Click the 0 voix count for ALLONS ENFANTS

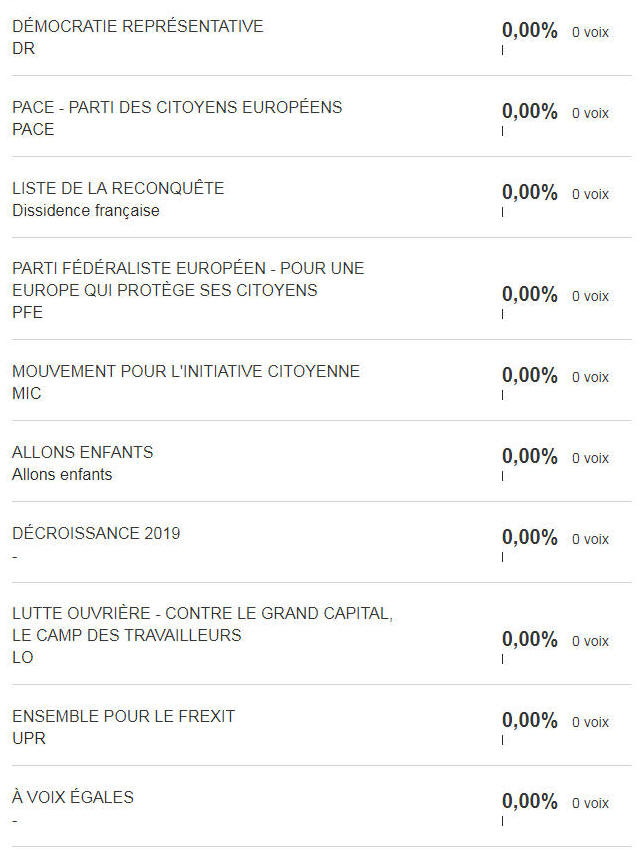click(x=590, y=459)
